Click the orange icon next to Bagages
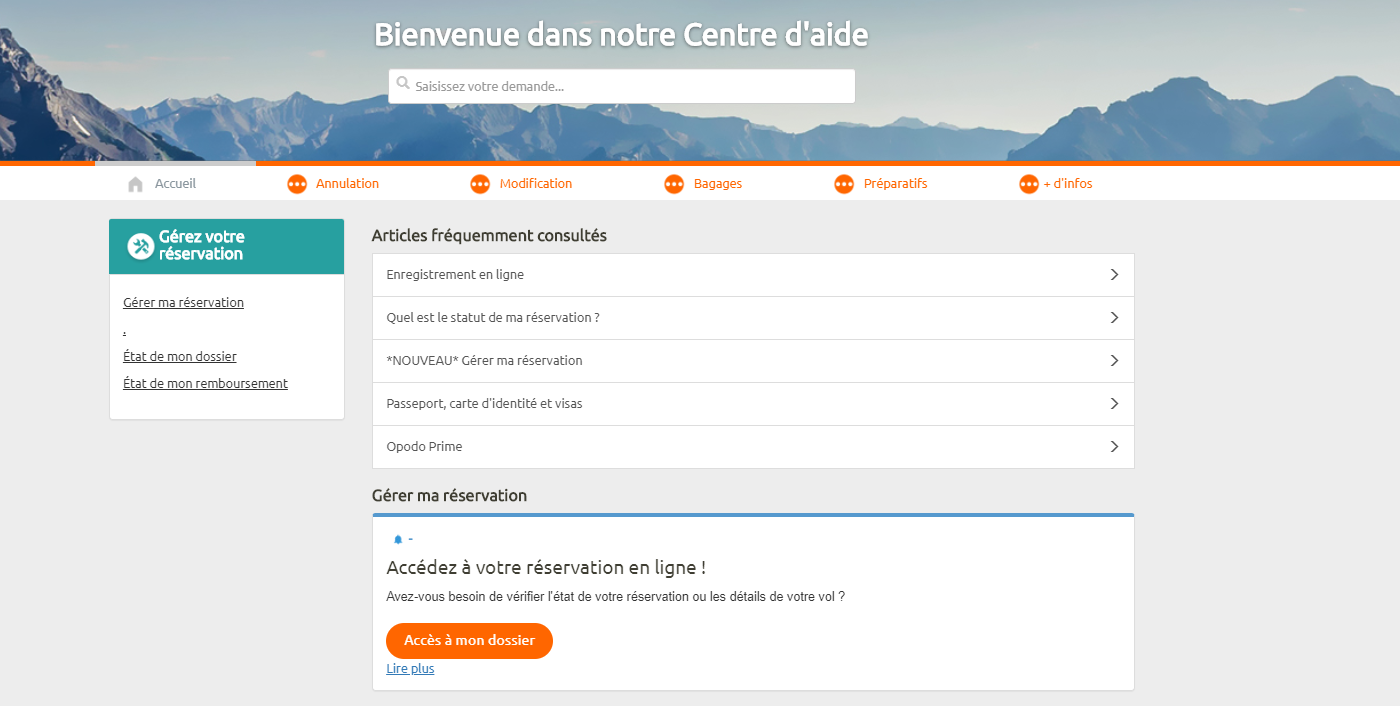The width and height of the screenshot is (1400, 706). click(x=674, y=184)
